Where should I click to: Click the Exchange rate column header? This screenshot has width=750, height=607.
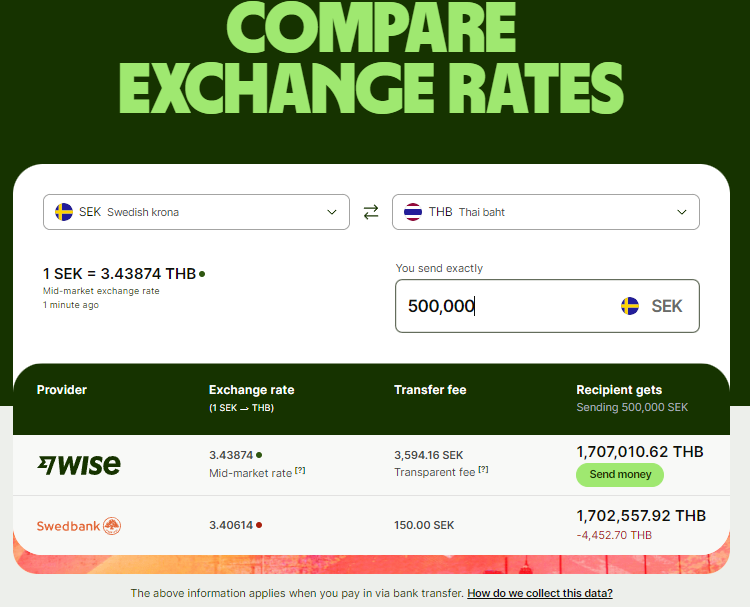click(x=251, y=390)
